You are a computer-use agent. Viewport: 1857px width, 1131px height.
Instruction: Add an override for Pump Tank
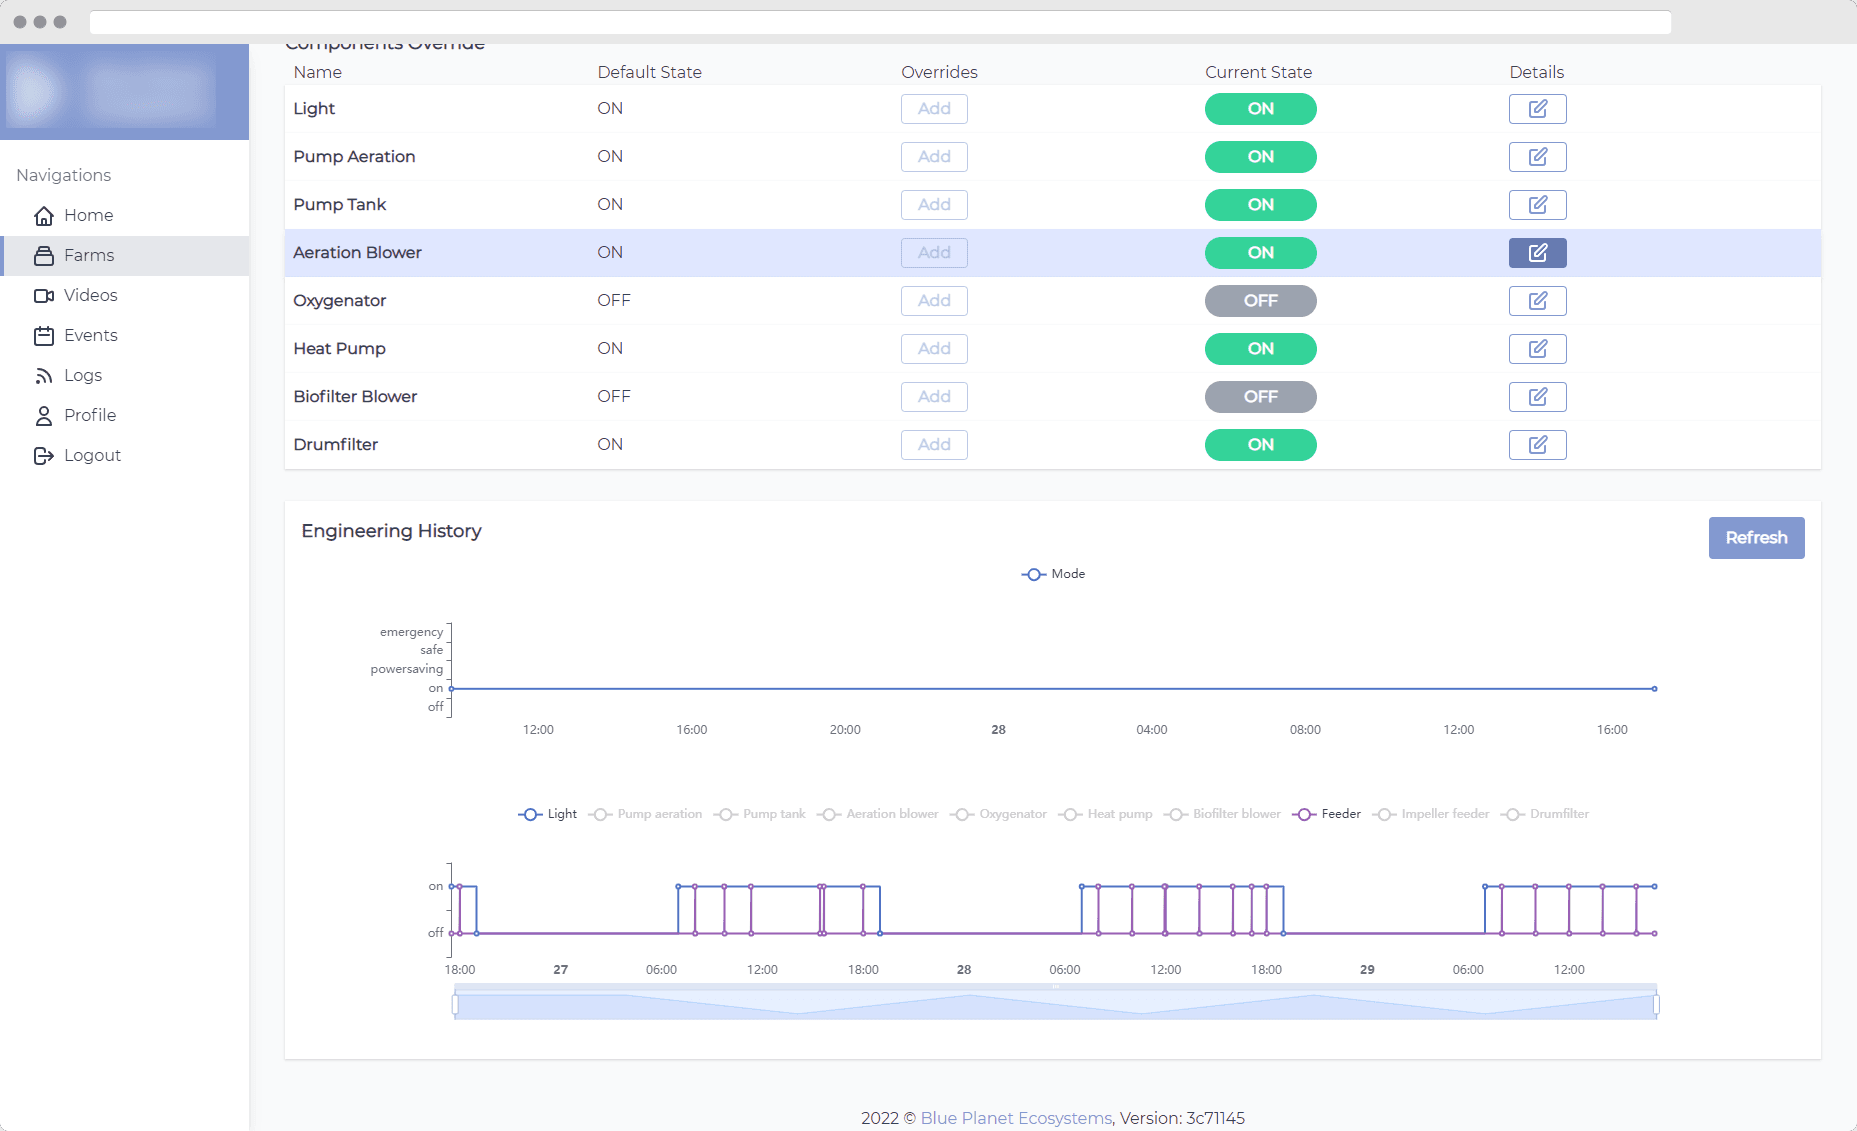point(933,204)
